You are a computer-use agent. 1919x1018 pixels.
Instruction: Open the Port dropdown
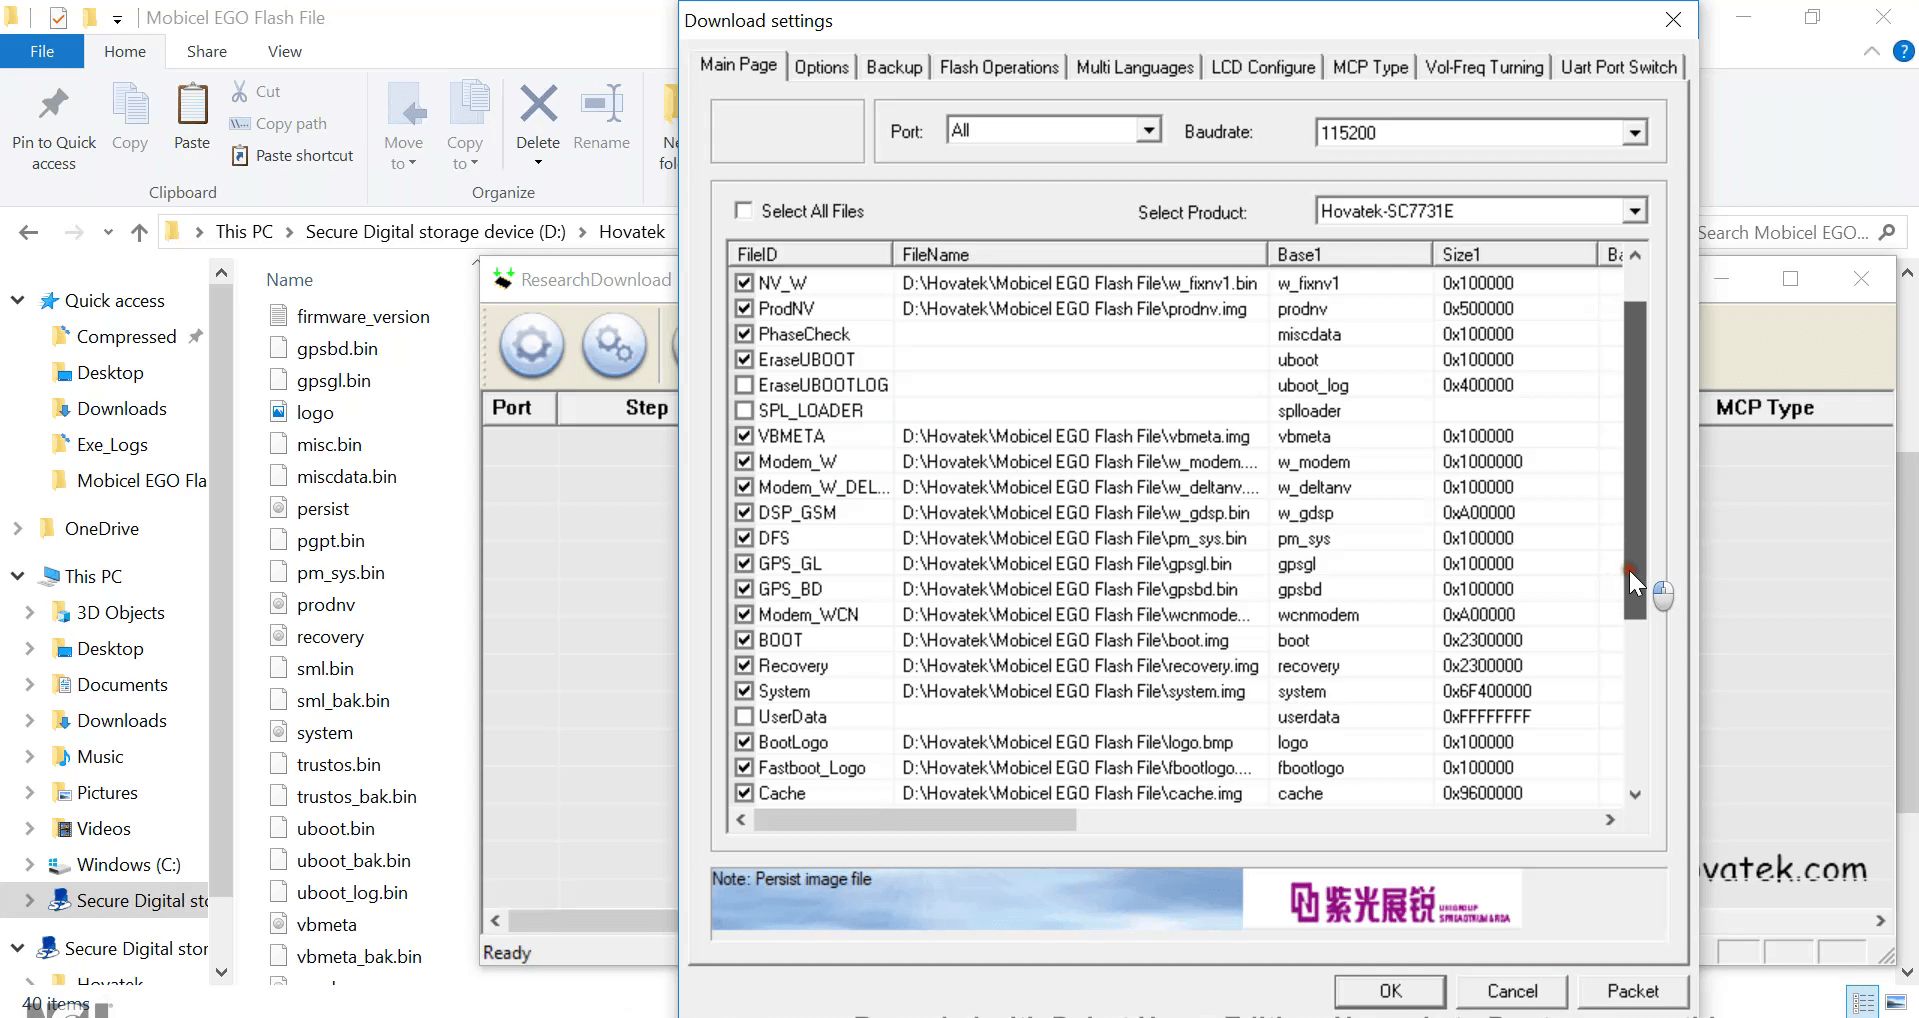pos(1148,129)
